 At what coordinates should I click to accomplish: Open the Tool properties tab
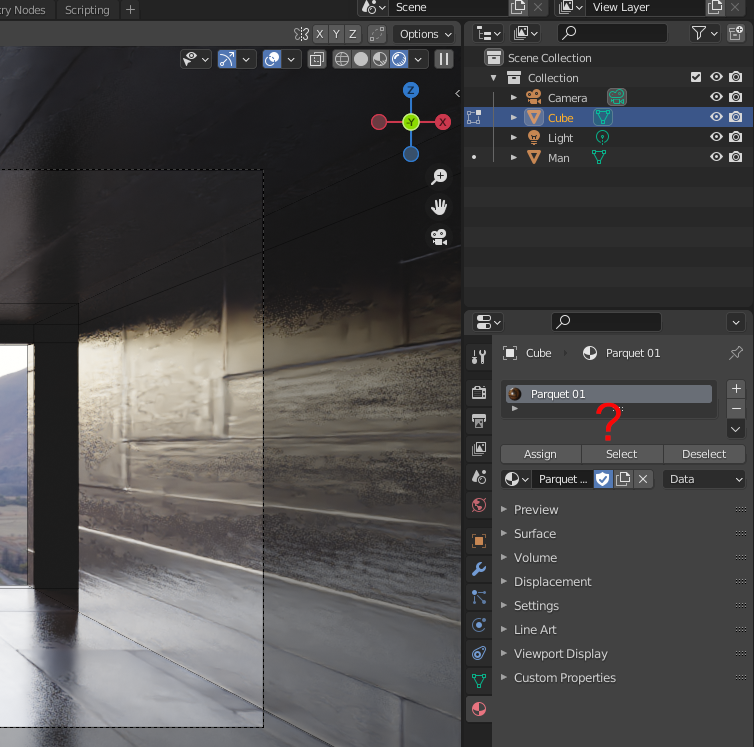click(x=479, y=356)
